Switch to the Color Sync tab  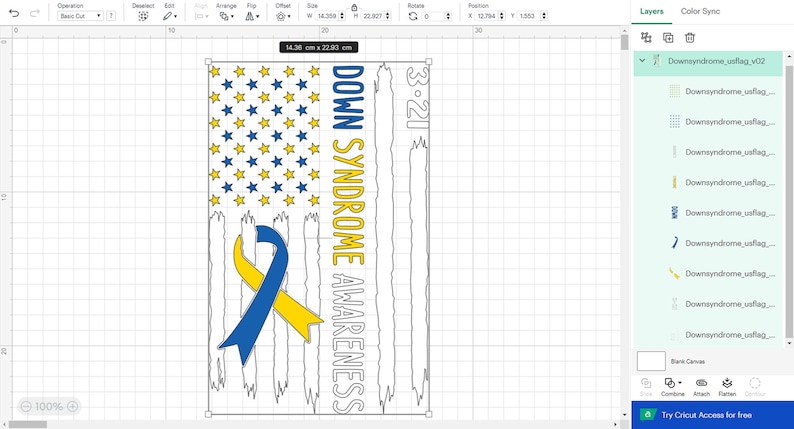pyautogui.click(x=700, y=11)
